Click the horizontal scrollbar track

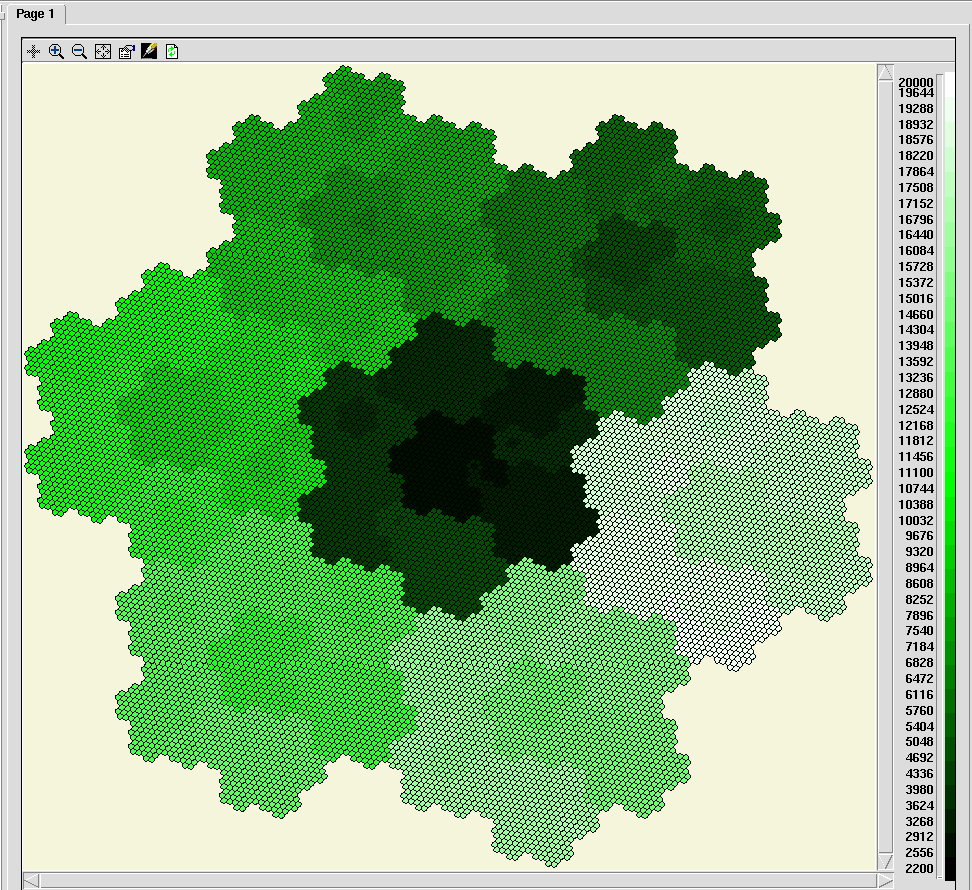click(x=458, y=880)
